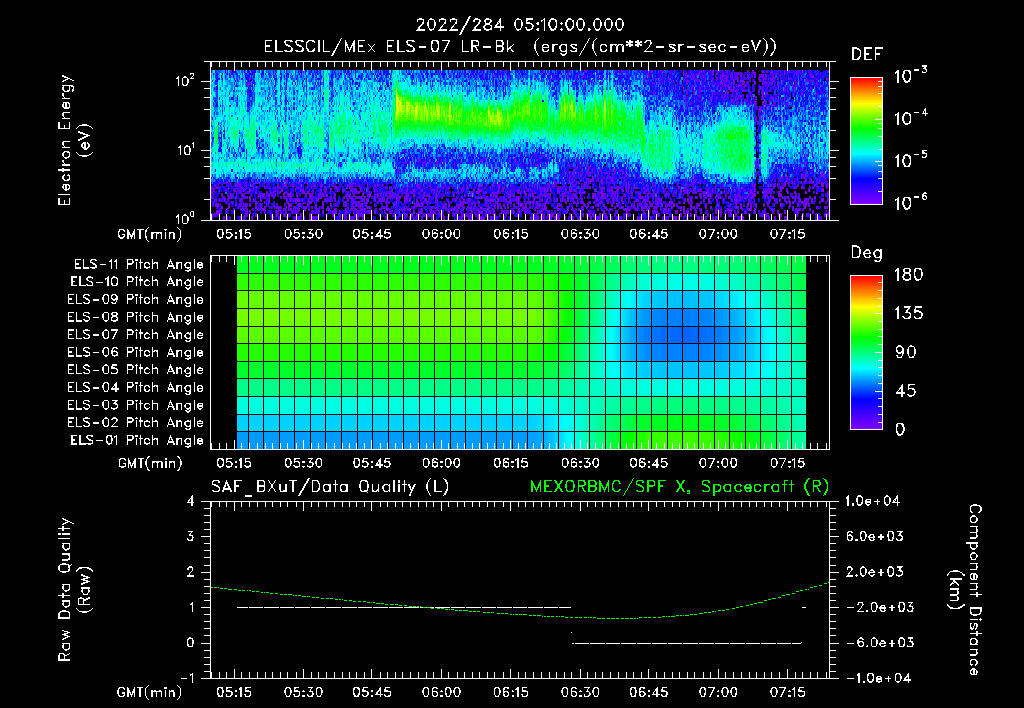This screenshot has height=708, width=1024.
Task: Click the Electron Energy (eV) axis label
Action: pos(74,140)
